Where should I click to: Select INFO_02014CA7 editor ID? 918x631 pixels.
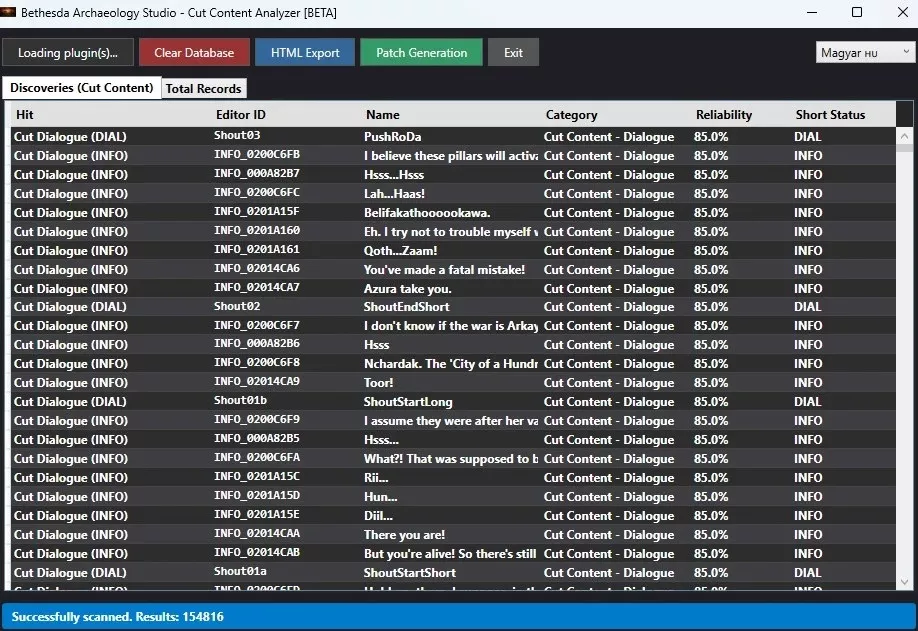pos(256,287)
